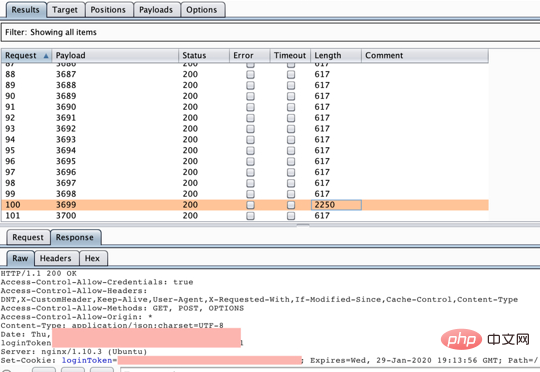
Task: Toggle Timeout checkbox for request 88
Action: tap(291, 74)
